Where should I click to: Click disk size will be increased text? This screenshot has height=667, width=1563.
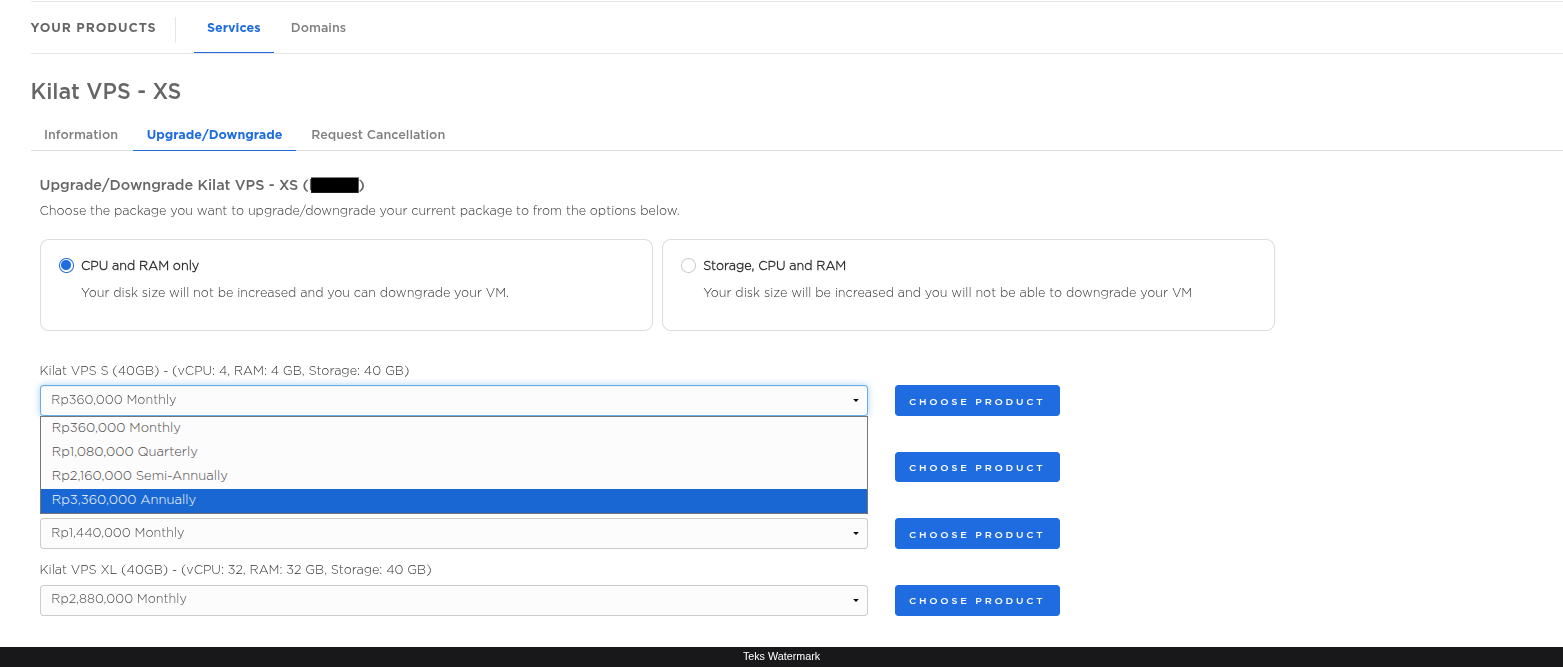(x=947, y=293)
